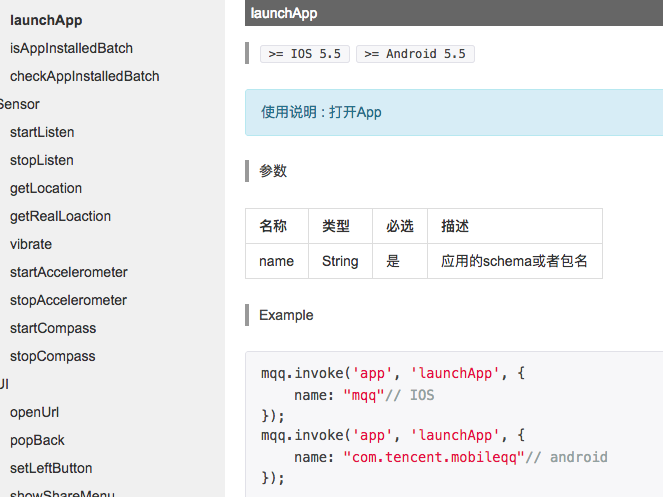Open the startListen API page
The width and height of the screenshot is (663, 497).
point(42,132)
